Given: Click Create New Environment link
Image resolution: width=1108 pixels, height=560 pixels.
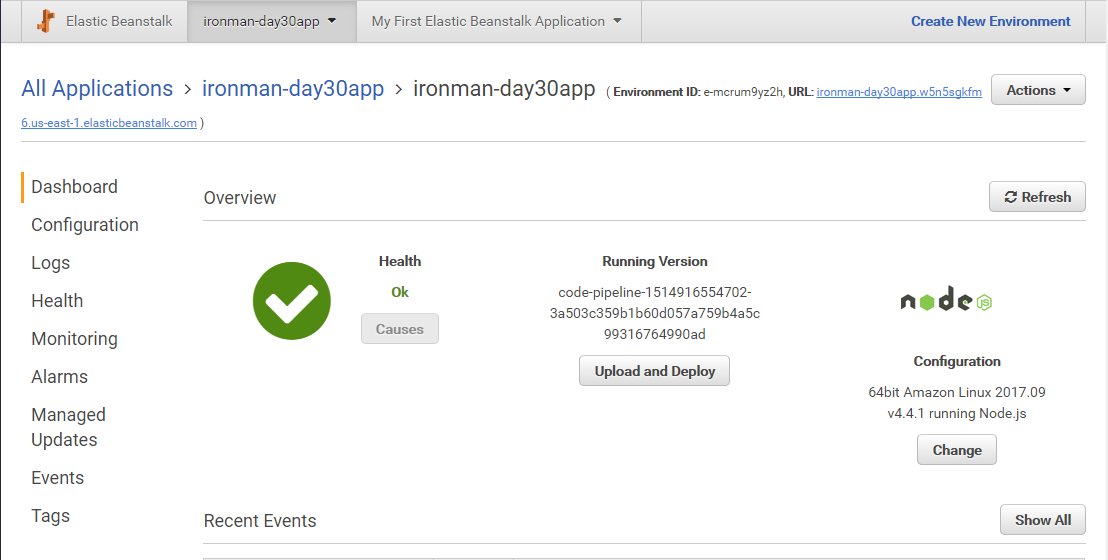Looking at the screenshot, I should (x=990, y=21).
